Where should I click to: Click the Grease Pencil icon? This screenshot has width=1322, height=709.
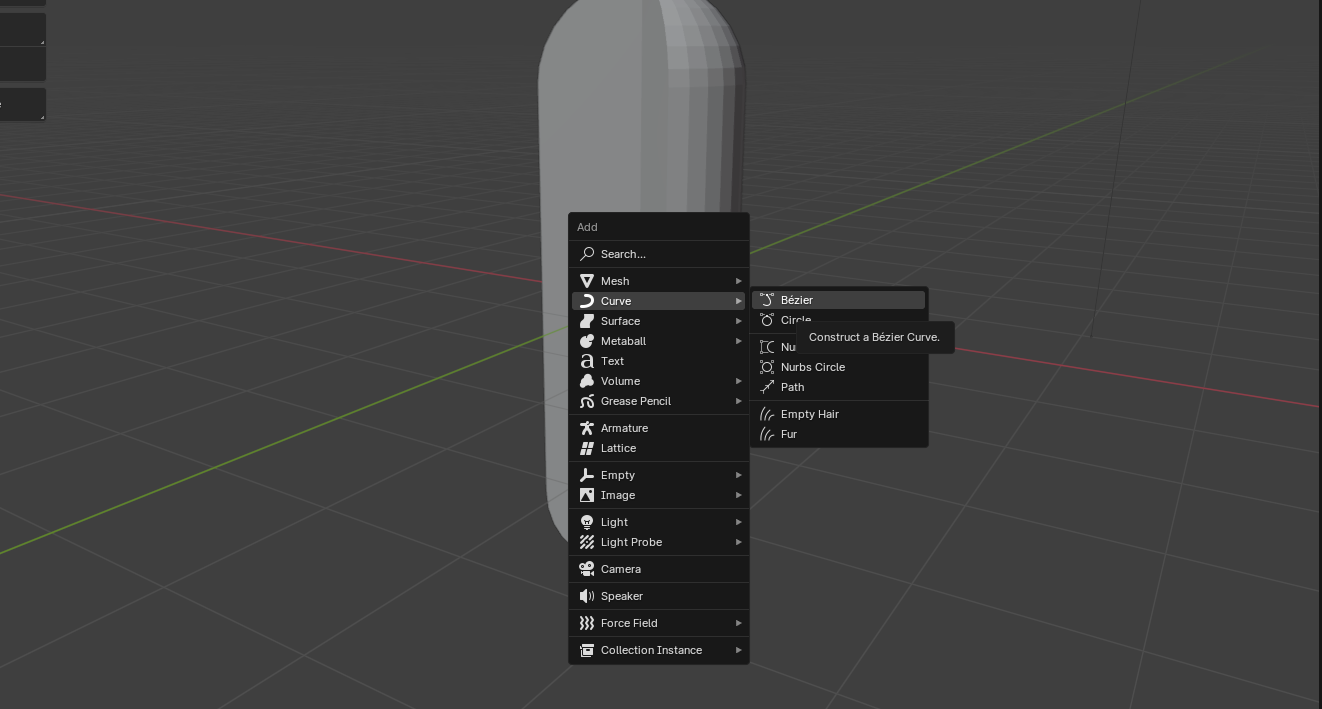(587, 401)
